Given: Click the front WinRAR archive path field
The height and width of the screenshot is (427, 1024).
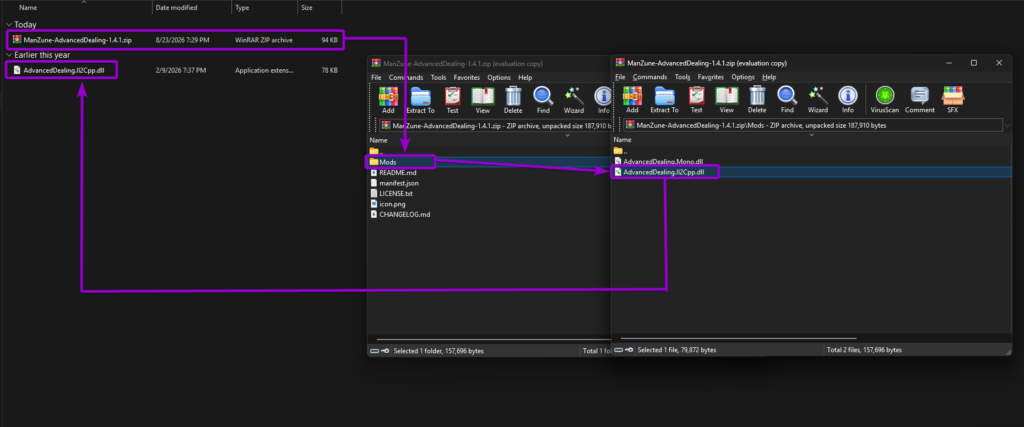Looking at the screenshot, I should tap(813, 125).
